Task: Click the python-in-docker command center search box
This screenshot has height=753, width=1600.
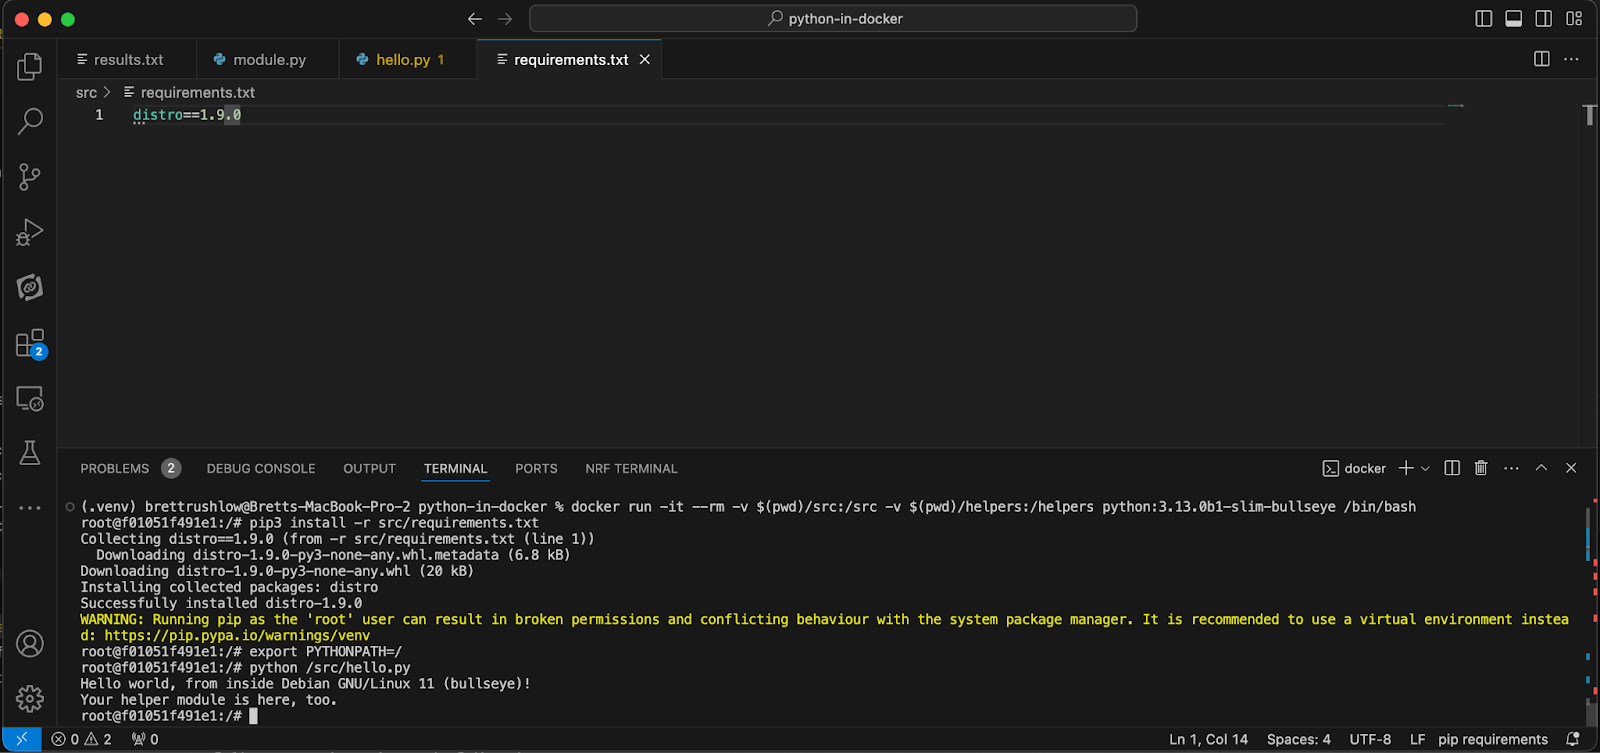Action: (833, 19)
